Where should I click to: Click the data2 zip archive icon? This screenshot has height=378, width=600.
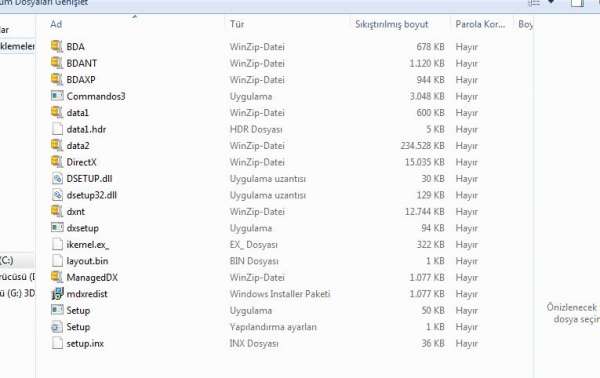pos(57,145)
